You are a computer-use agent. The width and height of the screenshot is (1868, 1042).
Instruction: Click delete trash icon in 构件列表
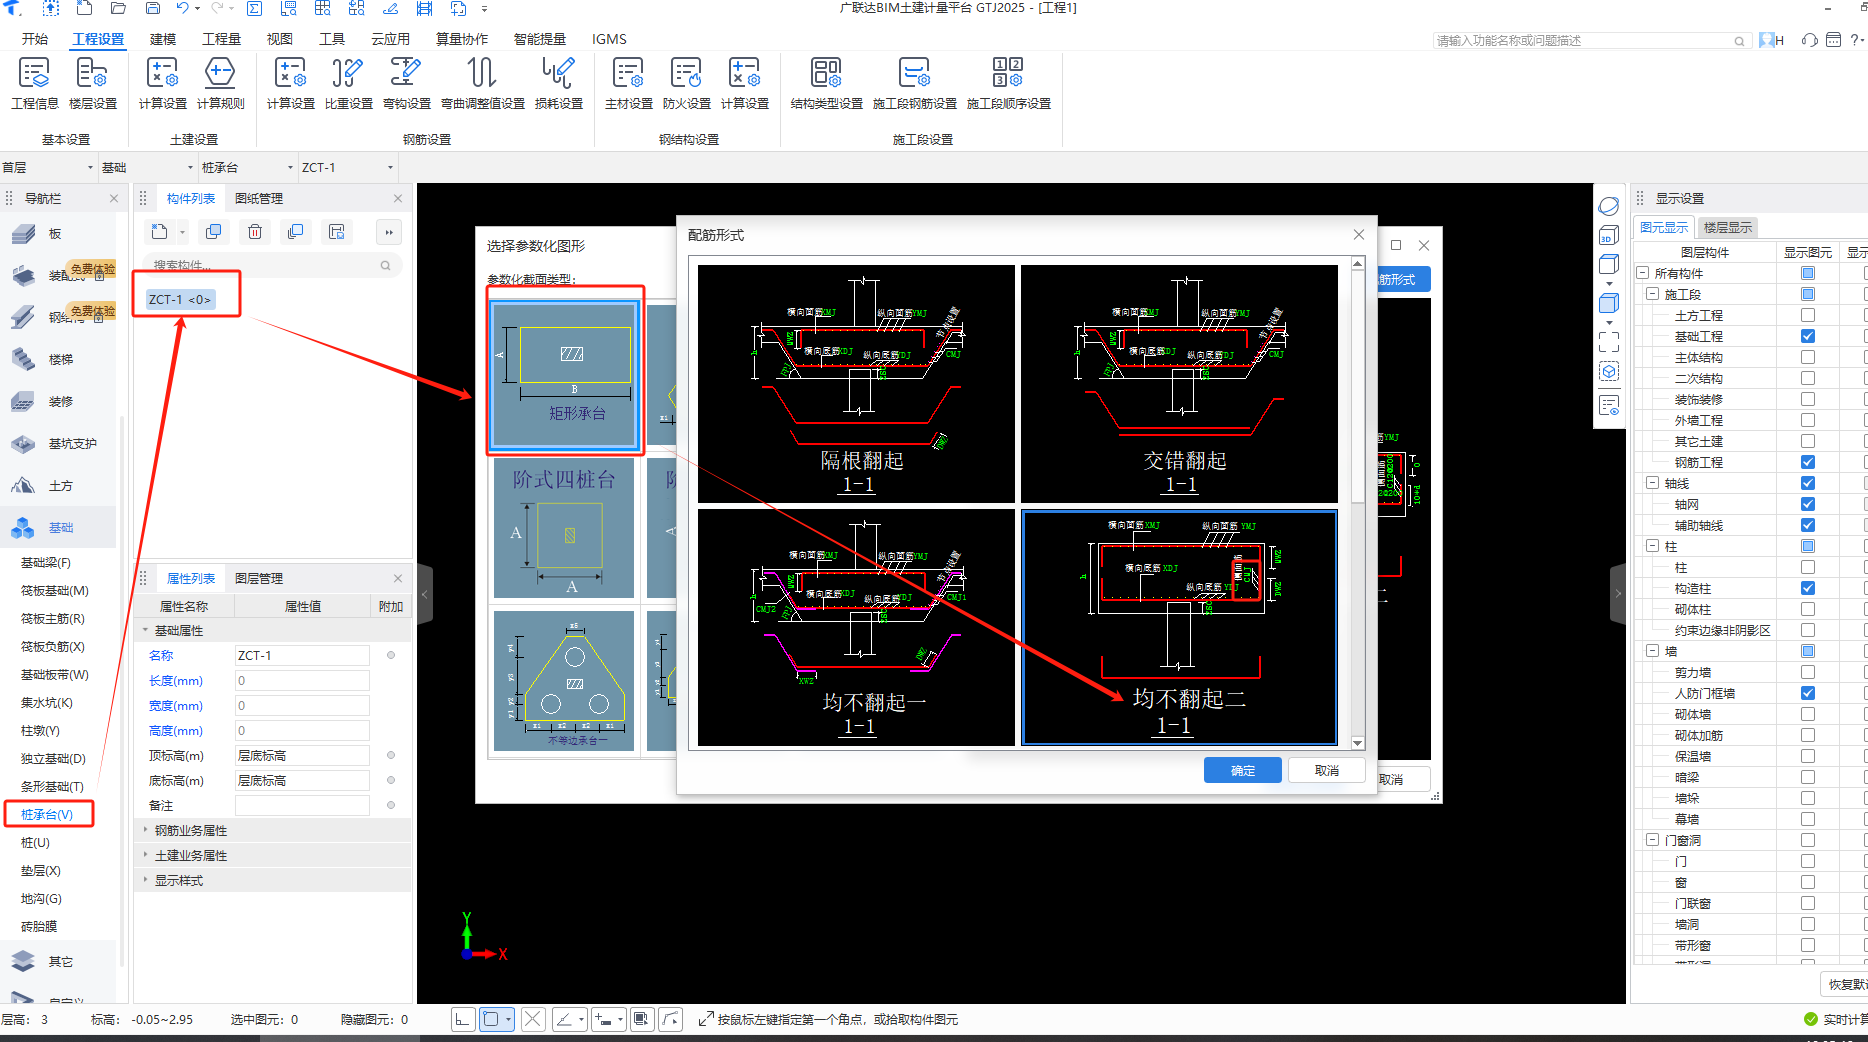pyautogui.click(x=255, y=232)
